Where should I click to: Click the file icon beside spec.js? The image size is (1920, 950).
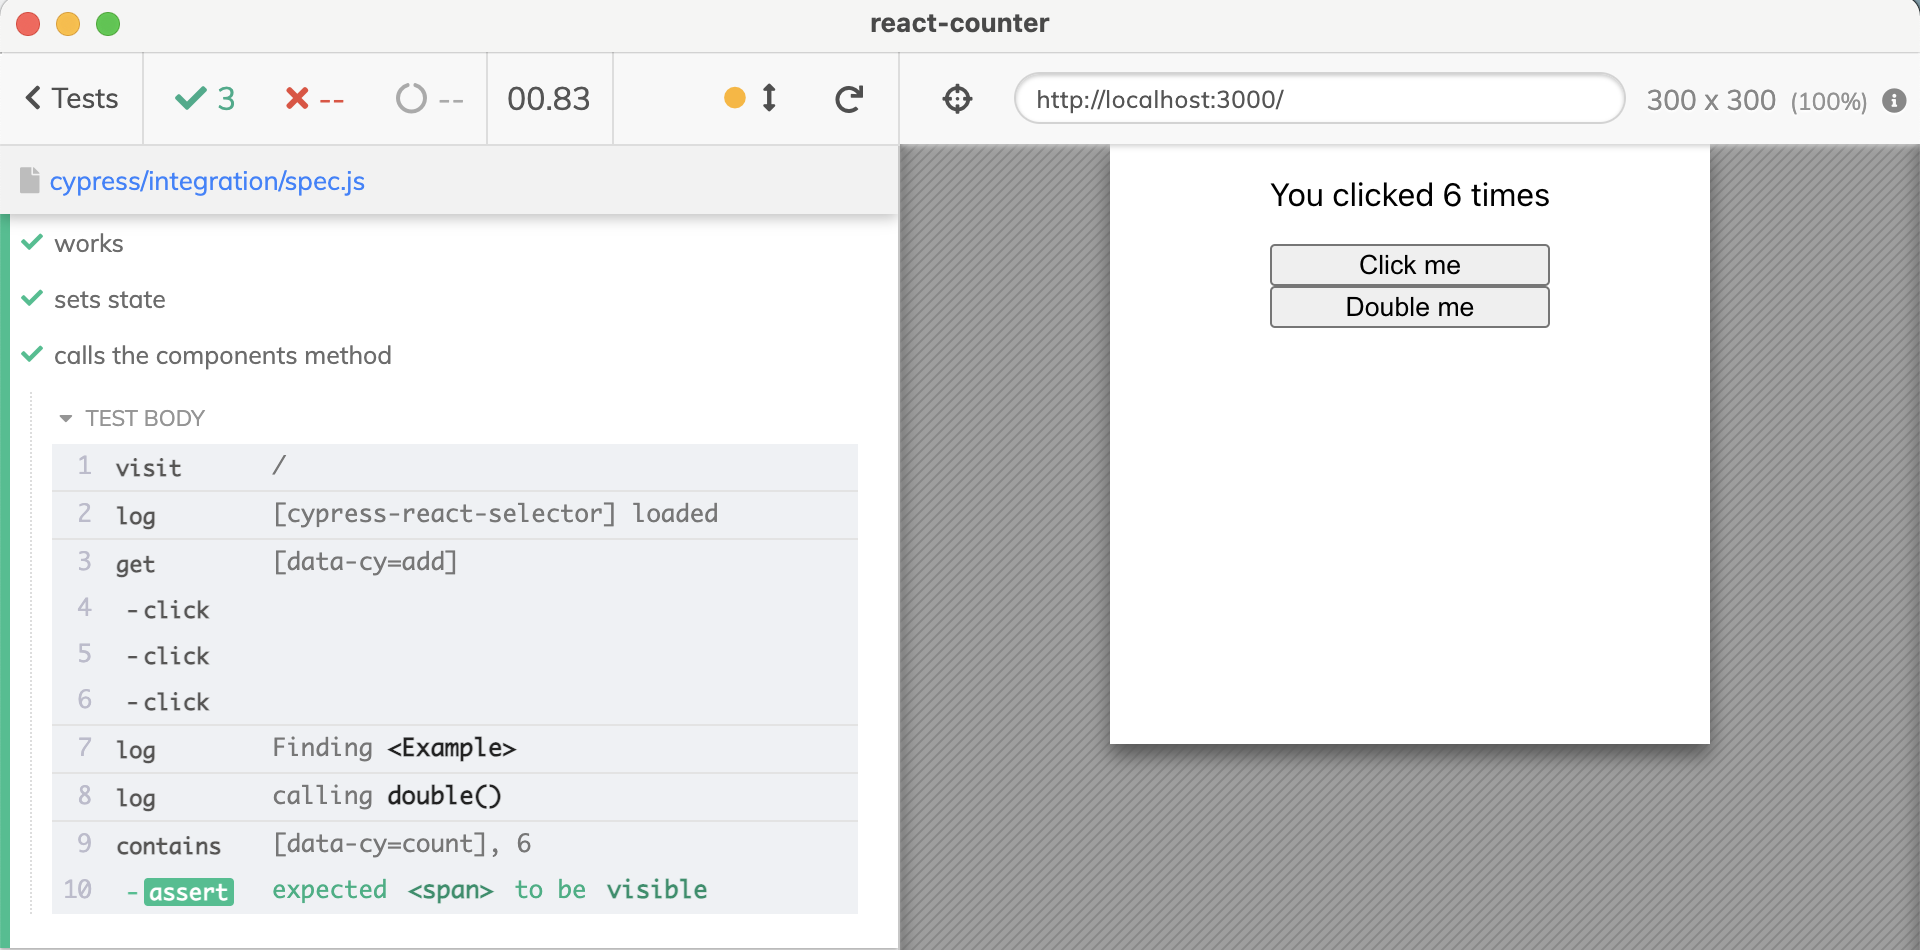(30, 180)
